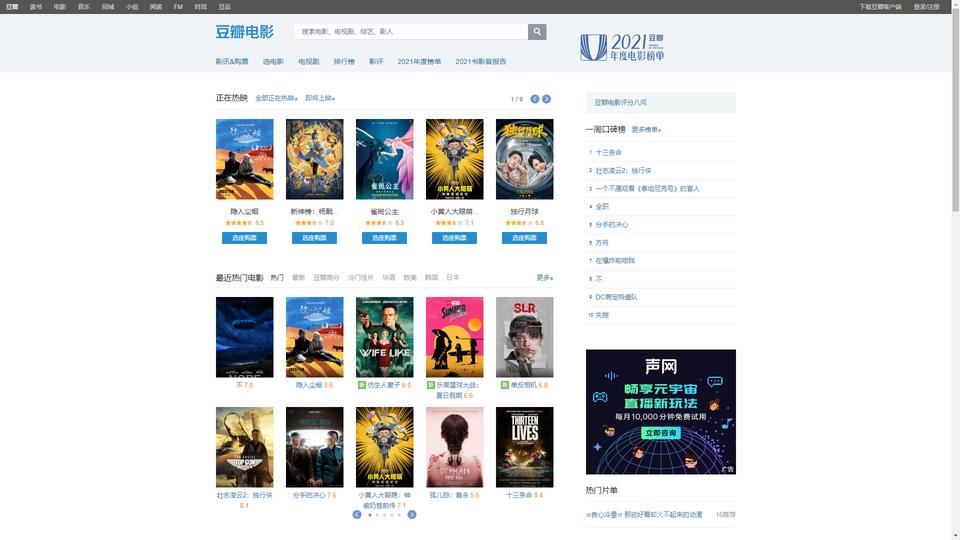
Task: Select first pagination dot under hot movies
Action: (370, 515)
